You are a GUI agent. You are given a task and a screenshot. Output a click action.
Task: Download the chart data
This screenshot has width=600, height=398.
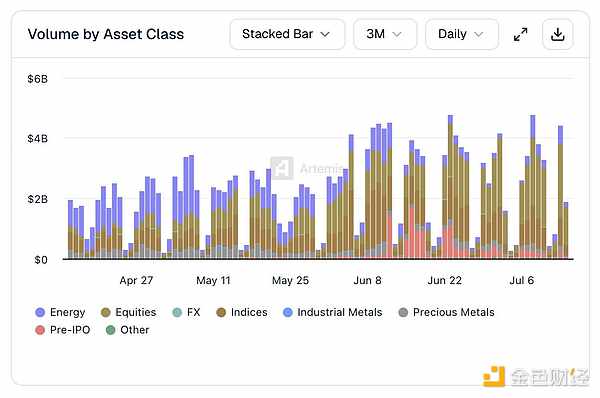[x=558, y=34]
